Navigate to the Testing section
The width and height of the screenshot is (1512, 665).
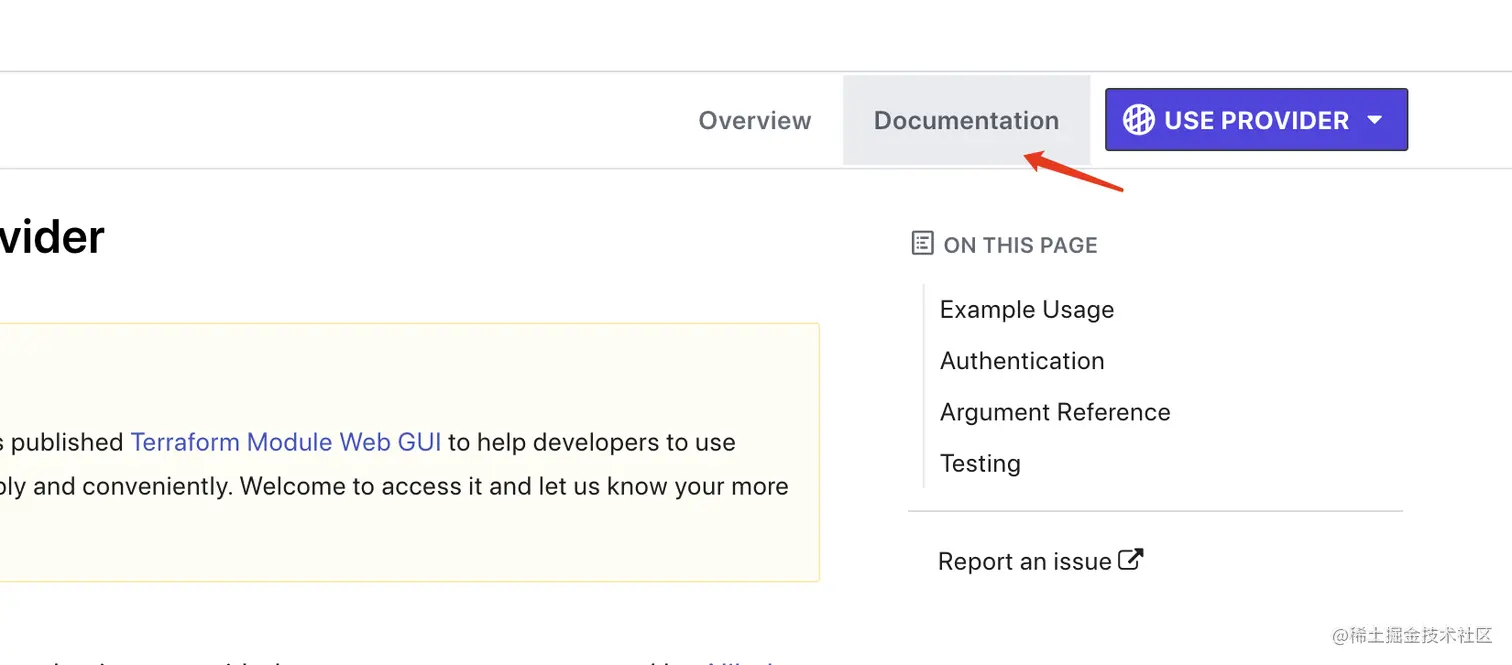tap(980, 464)
